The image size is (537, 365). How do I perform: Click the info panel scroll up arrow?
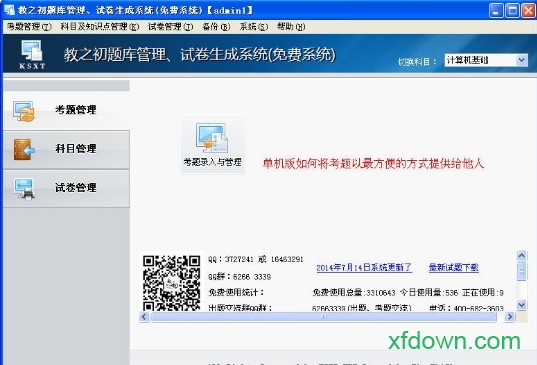coord(522,255)
